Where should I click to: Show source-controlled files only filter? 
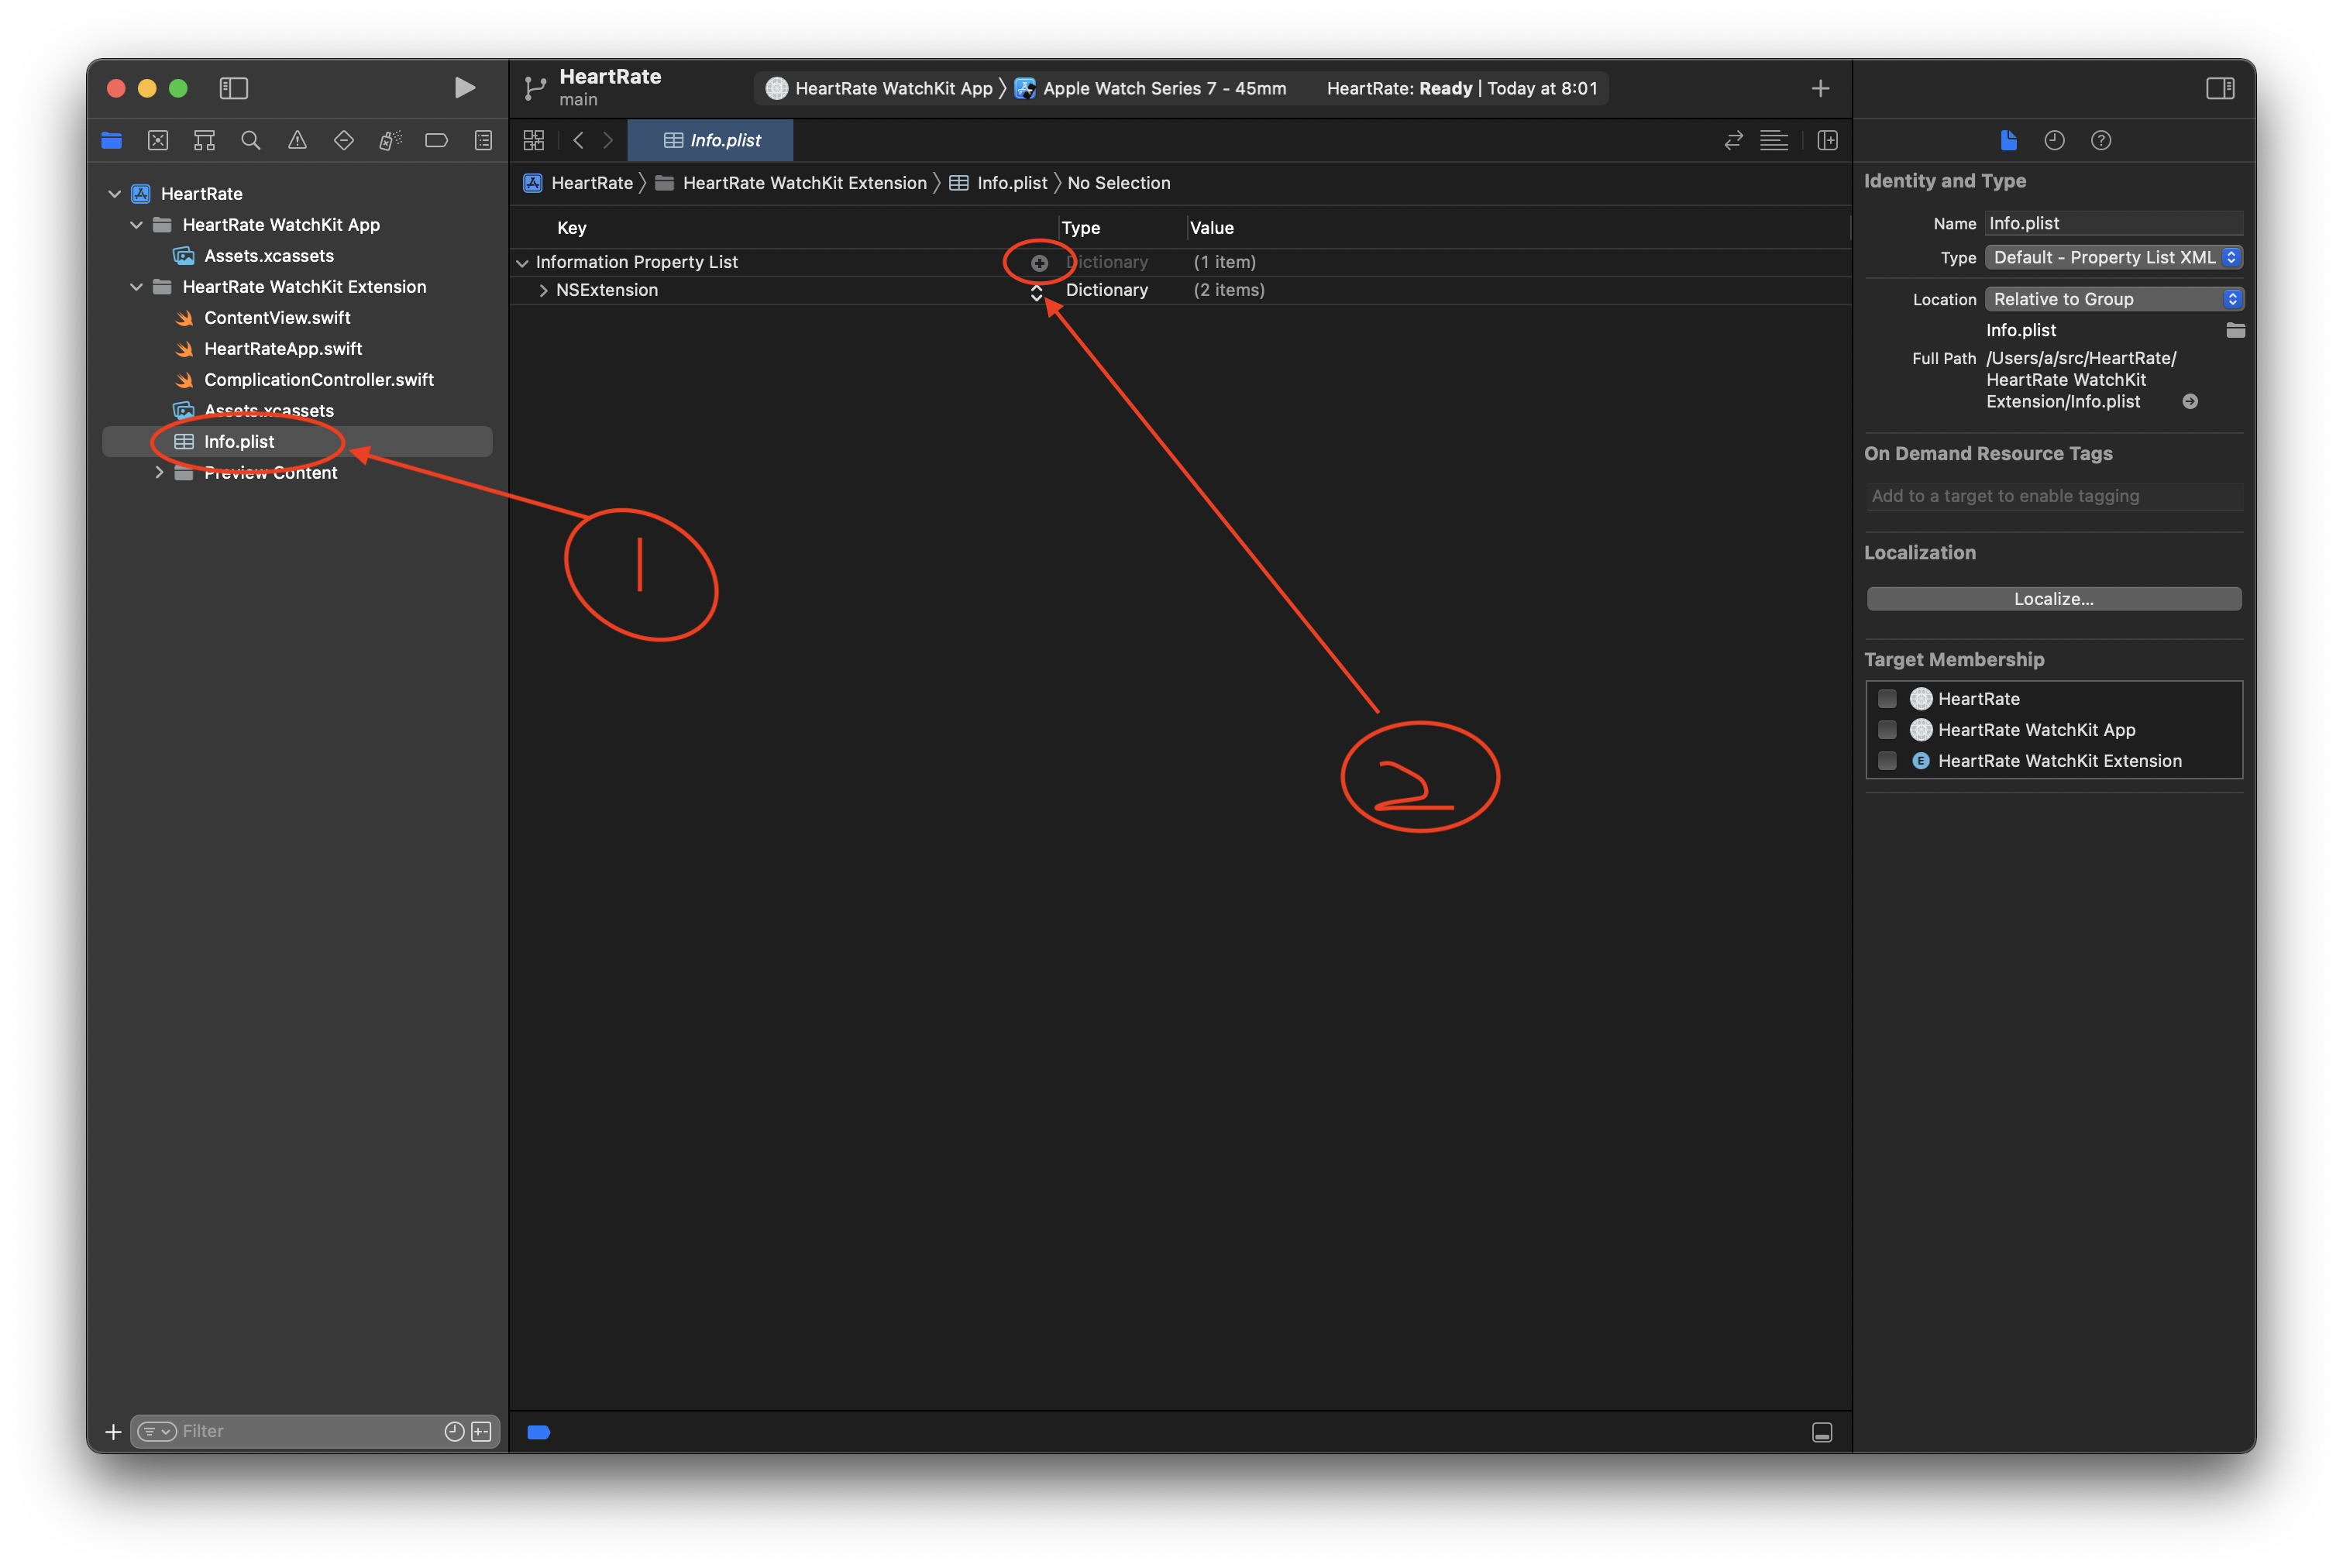(x=482, y=1432)
